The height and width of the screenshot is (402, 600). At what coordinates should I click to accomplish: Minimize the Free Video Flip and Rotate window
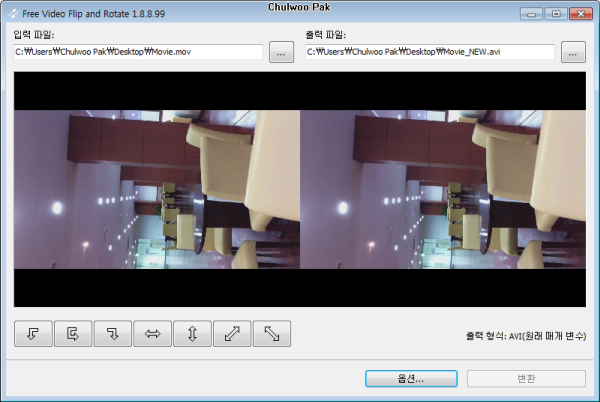click(x=530, y=14)
